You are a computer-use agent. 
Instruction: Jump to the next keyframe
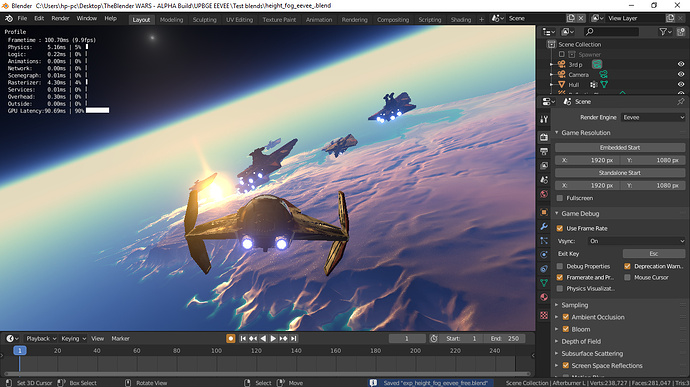[283, 339]
